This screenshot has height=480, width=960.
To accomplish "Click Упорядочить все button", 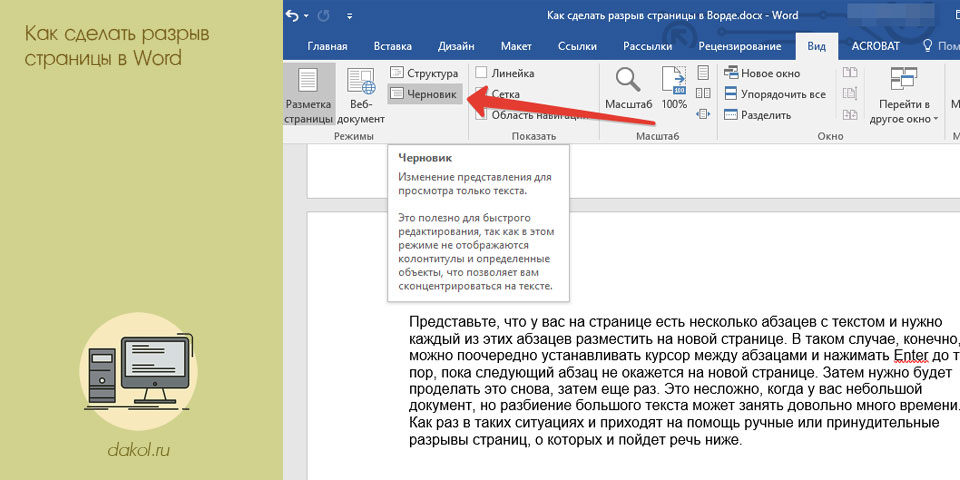I will point(774,94).
